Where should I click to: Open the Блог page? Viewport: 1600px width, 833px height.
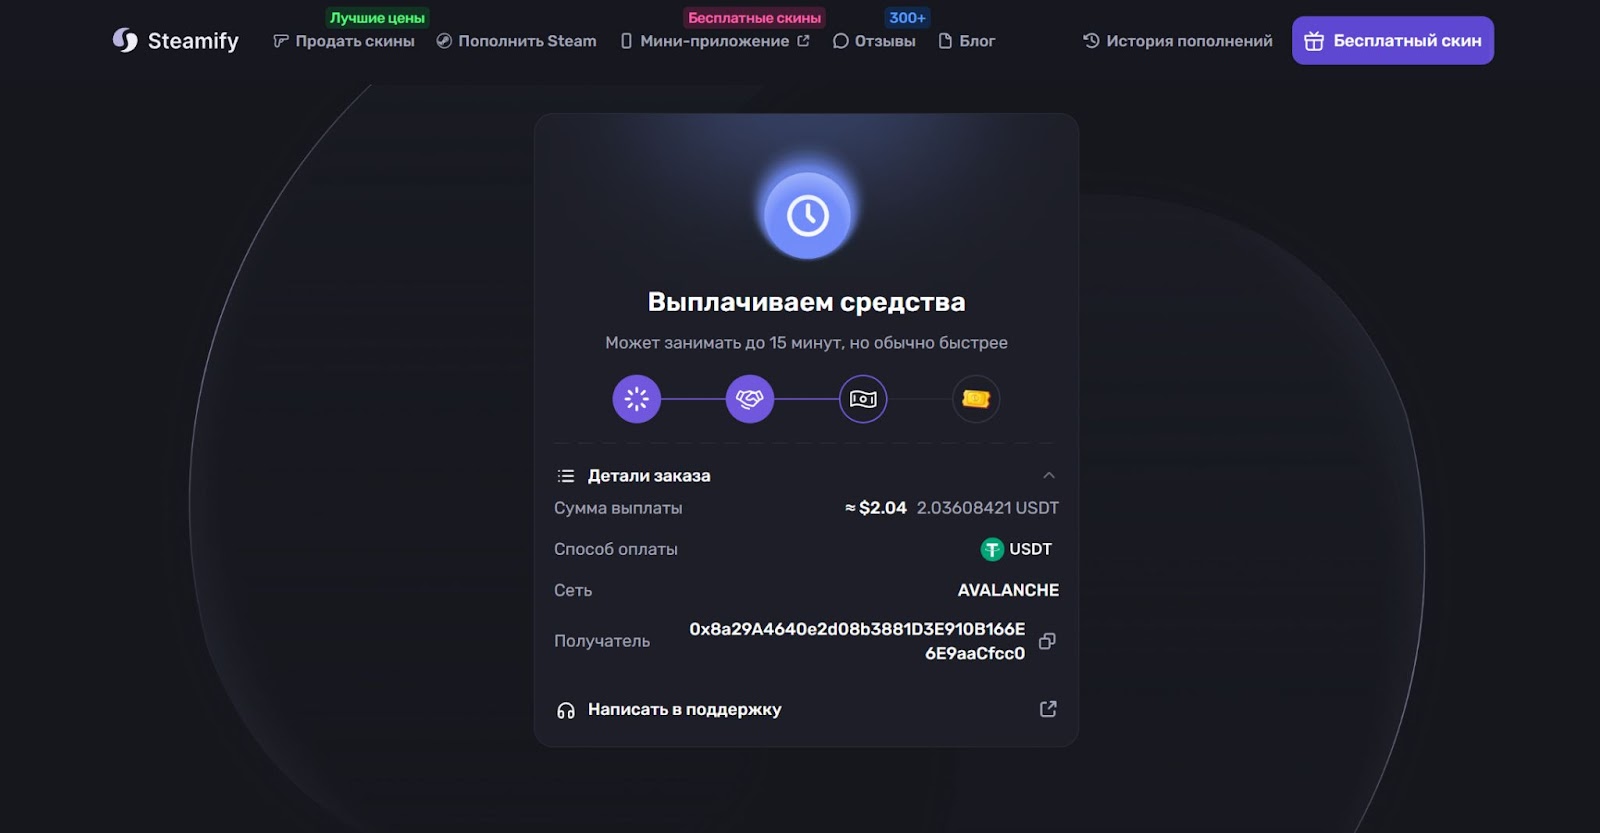[x=966, y=41]
